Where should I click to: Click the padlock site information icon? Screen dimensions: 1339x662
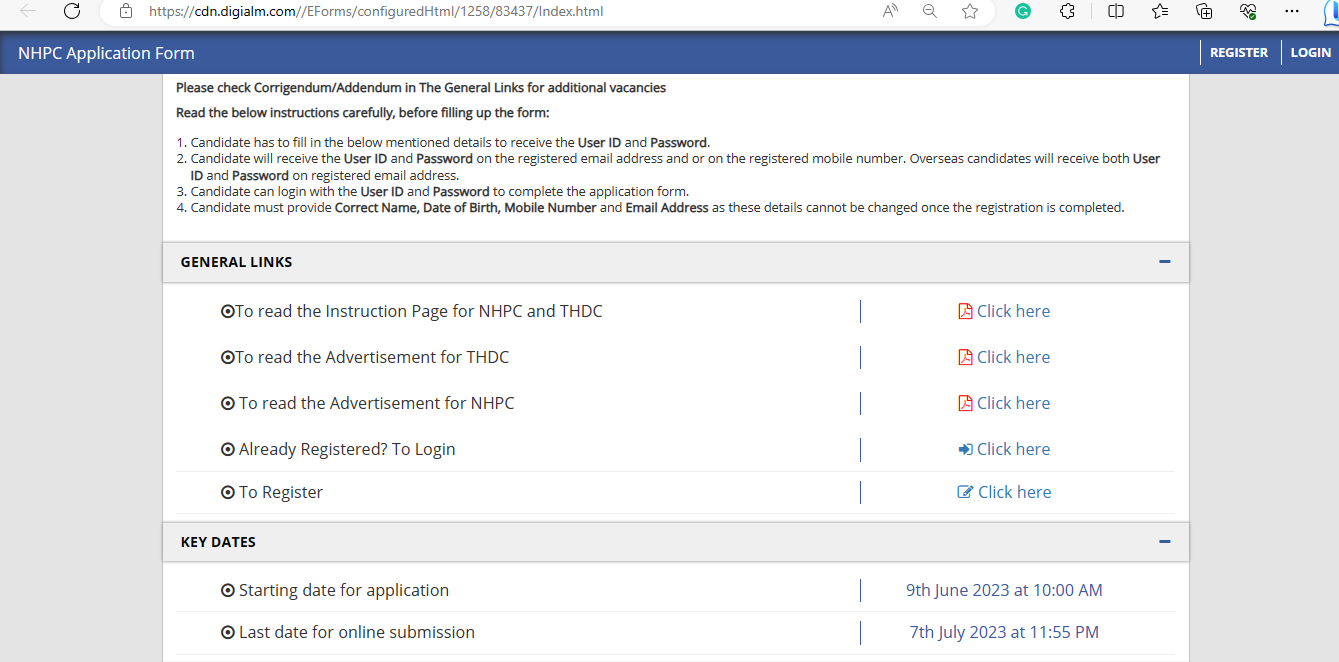[125, 12]
